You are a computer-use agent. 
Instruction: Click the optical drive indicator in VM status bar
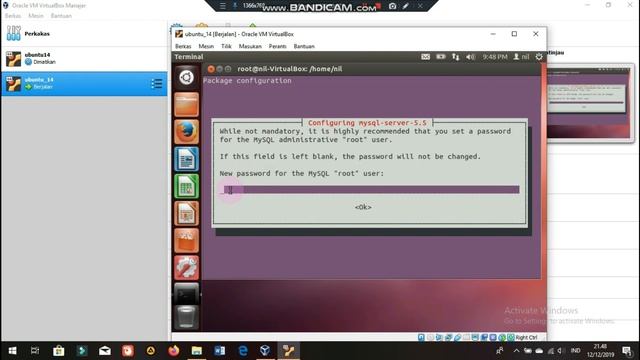[430, 337]
